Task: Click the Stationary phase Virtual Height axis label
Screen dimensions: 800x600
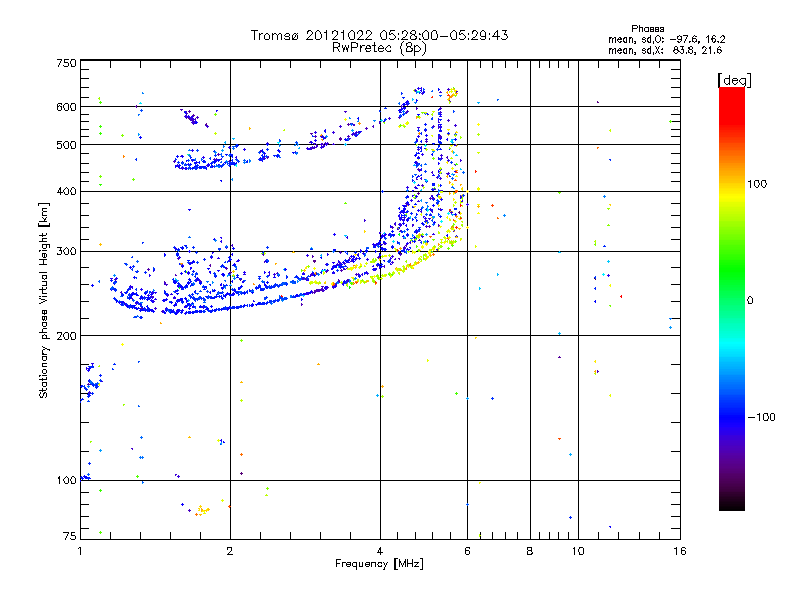Action: (x=44, y=300)
